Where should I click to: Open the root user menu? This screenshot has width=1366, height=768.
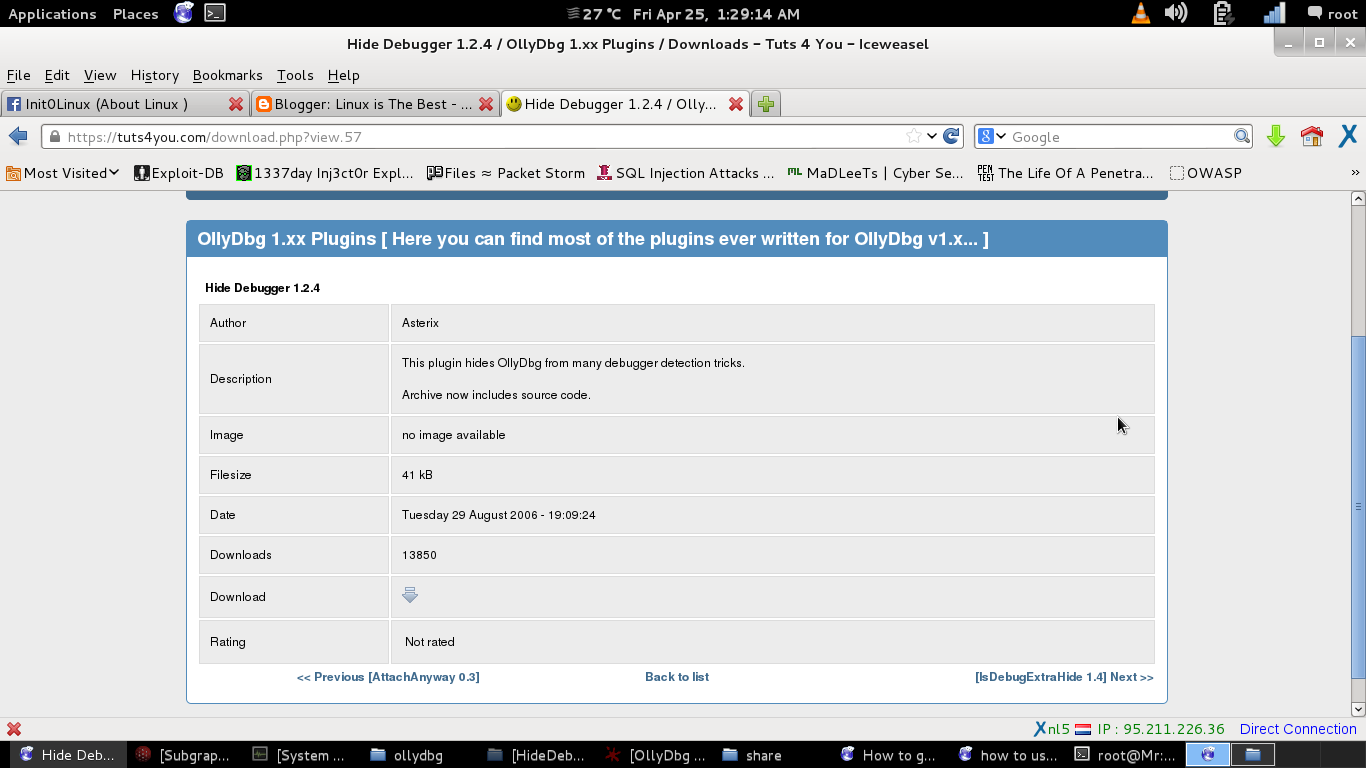pos(1332,14)
